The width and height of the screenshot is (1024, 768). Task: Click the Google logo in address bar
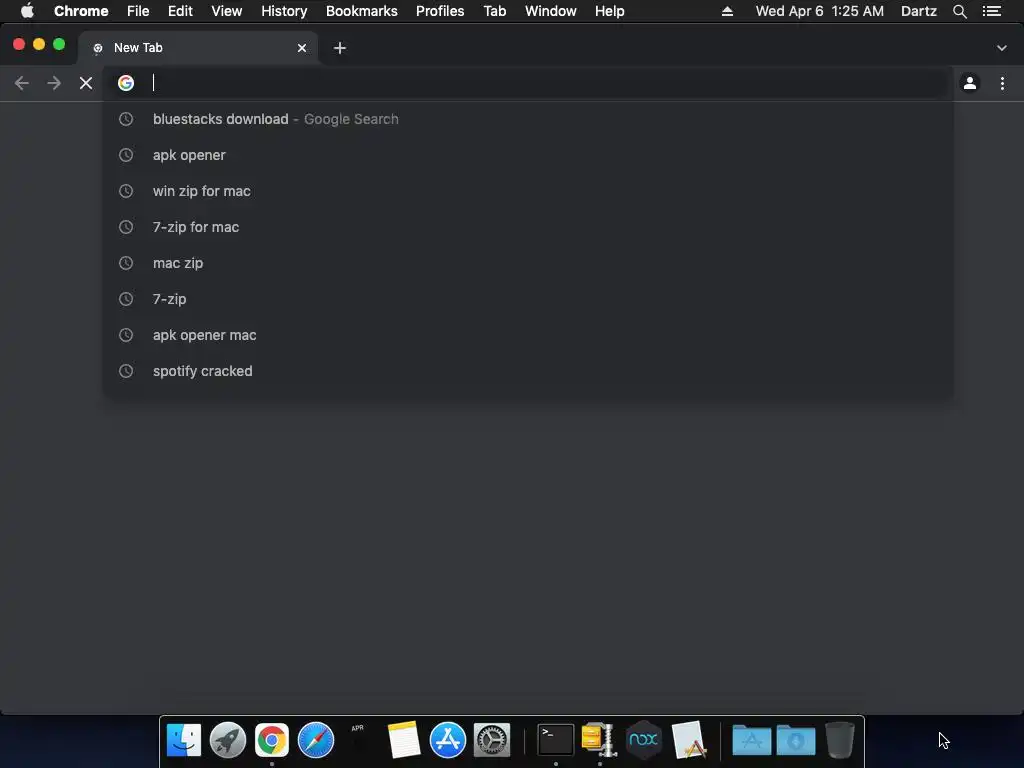126,83
